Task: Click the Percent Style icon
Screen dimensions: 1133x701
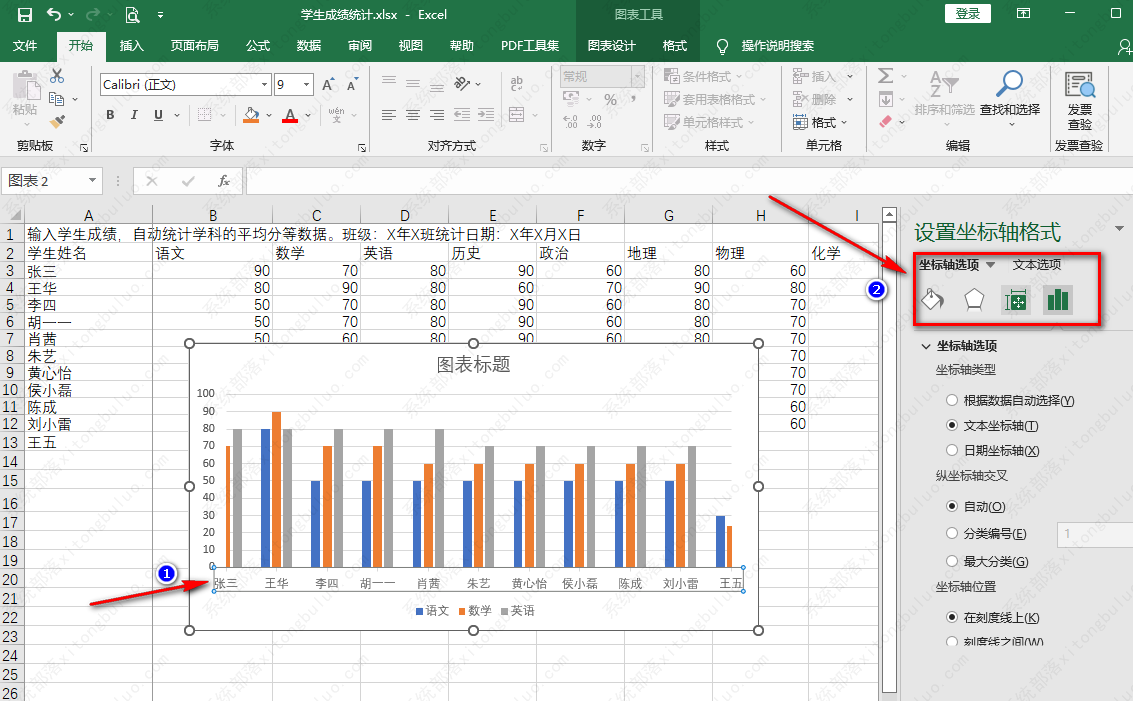Action: (x=611, y=100)
